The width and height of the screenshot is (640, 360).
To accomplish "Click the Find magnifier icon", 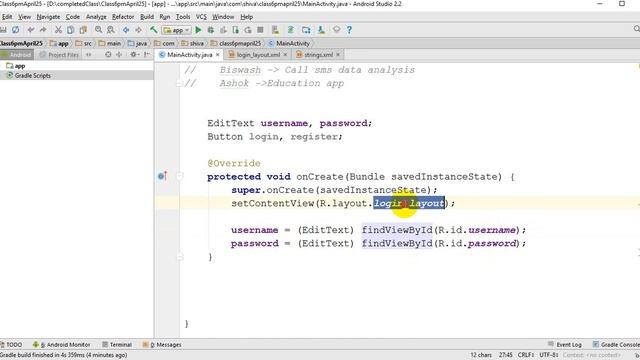I will 98,30.
